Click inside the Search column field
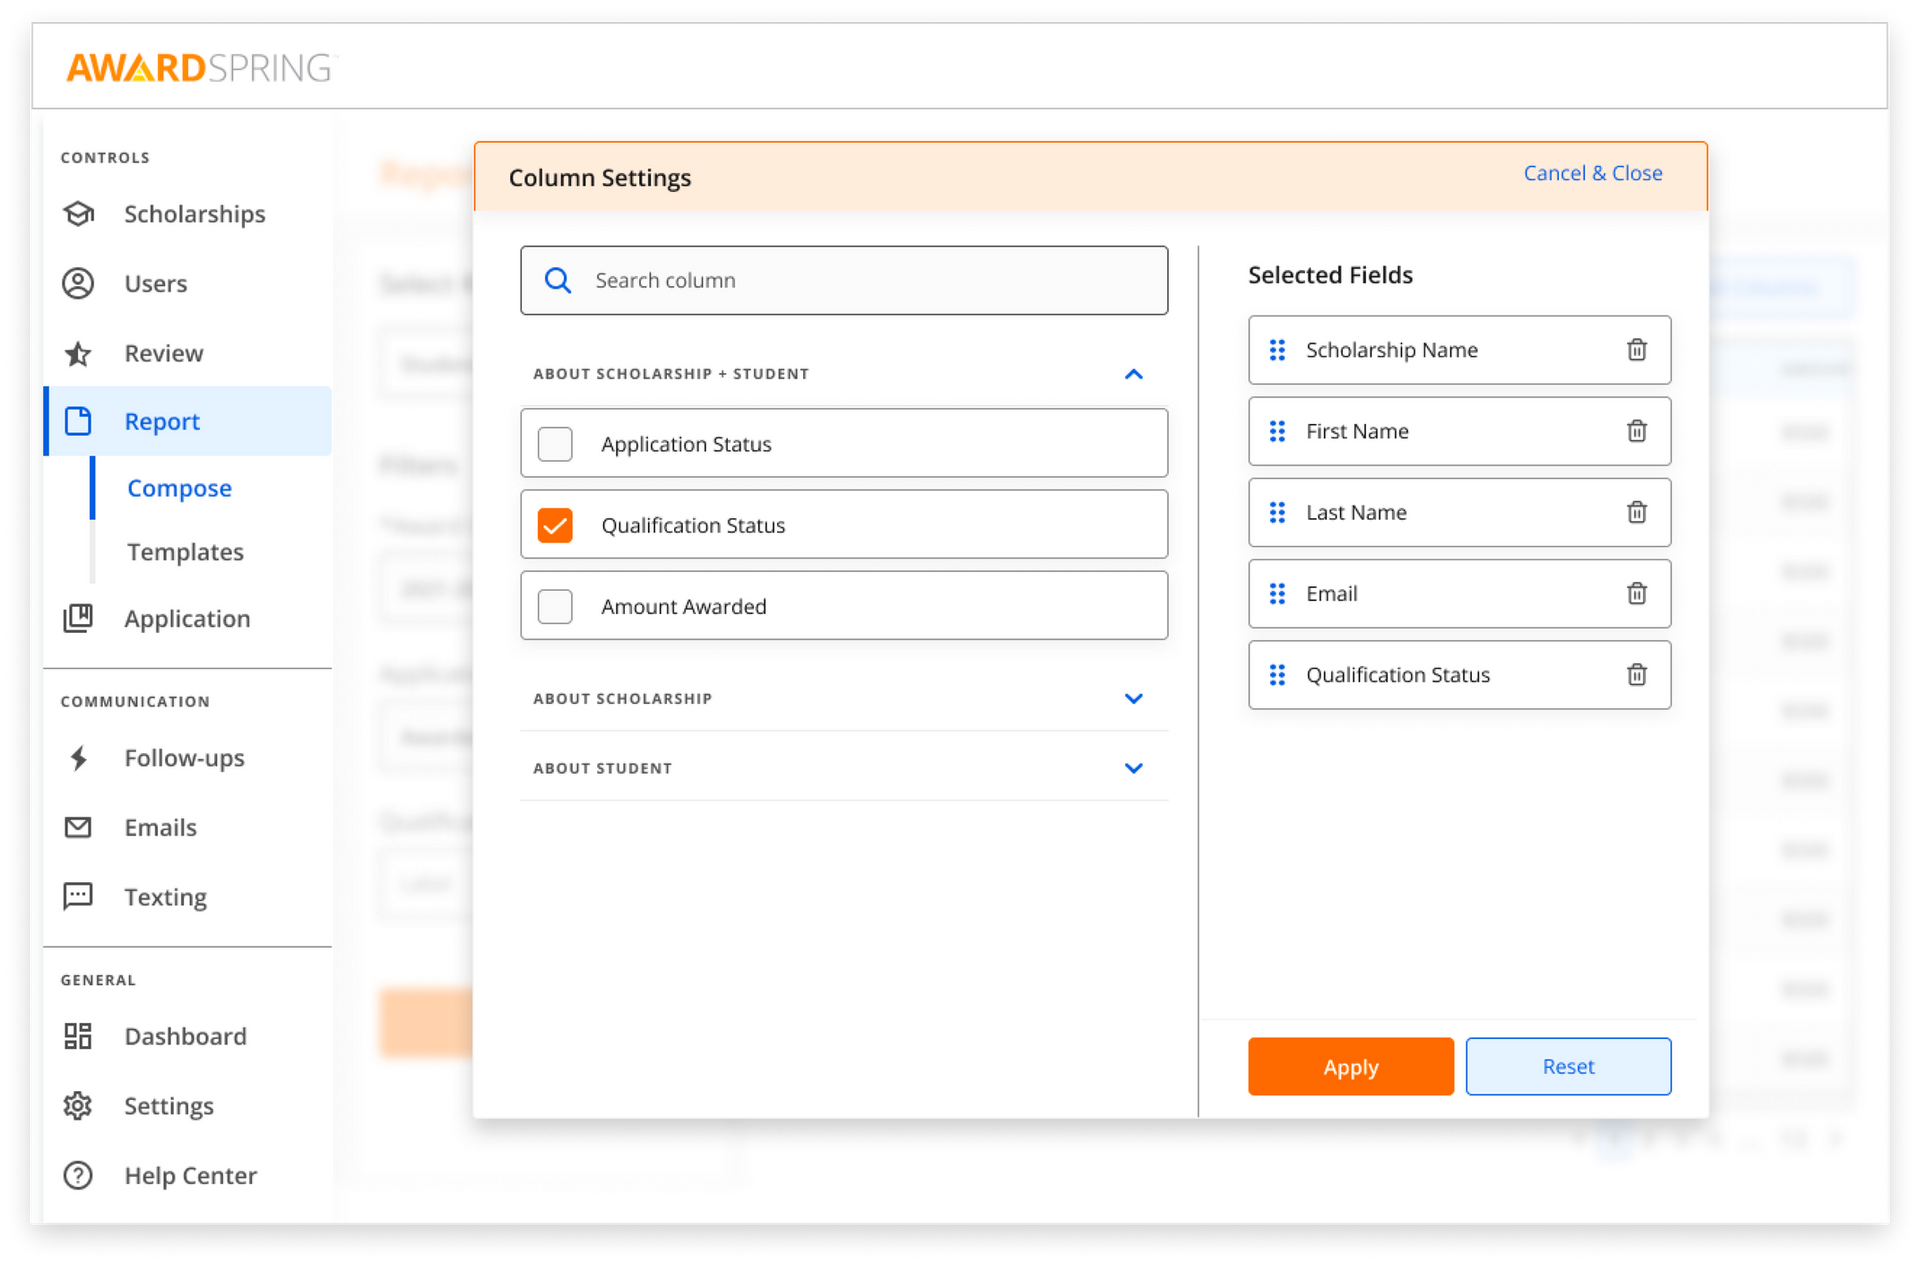This screenshot has height=1265, width=1920. (x=844, y=280)
